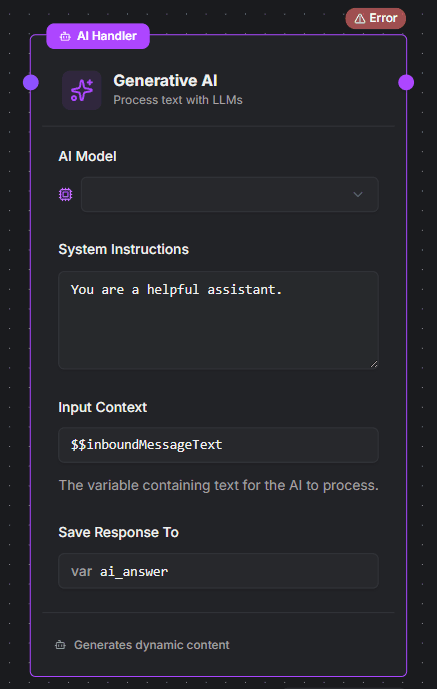
Task: Click the Process text with LLMs subtitle
Action: (178, 100)
